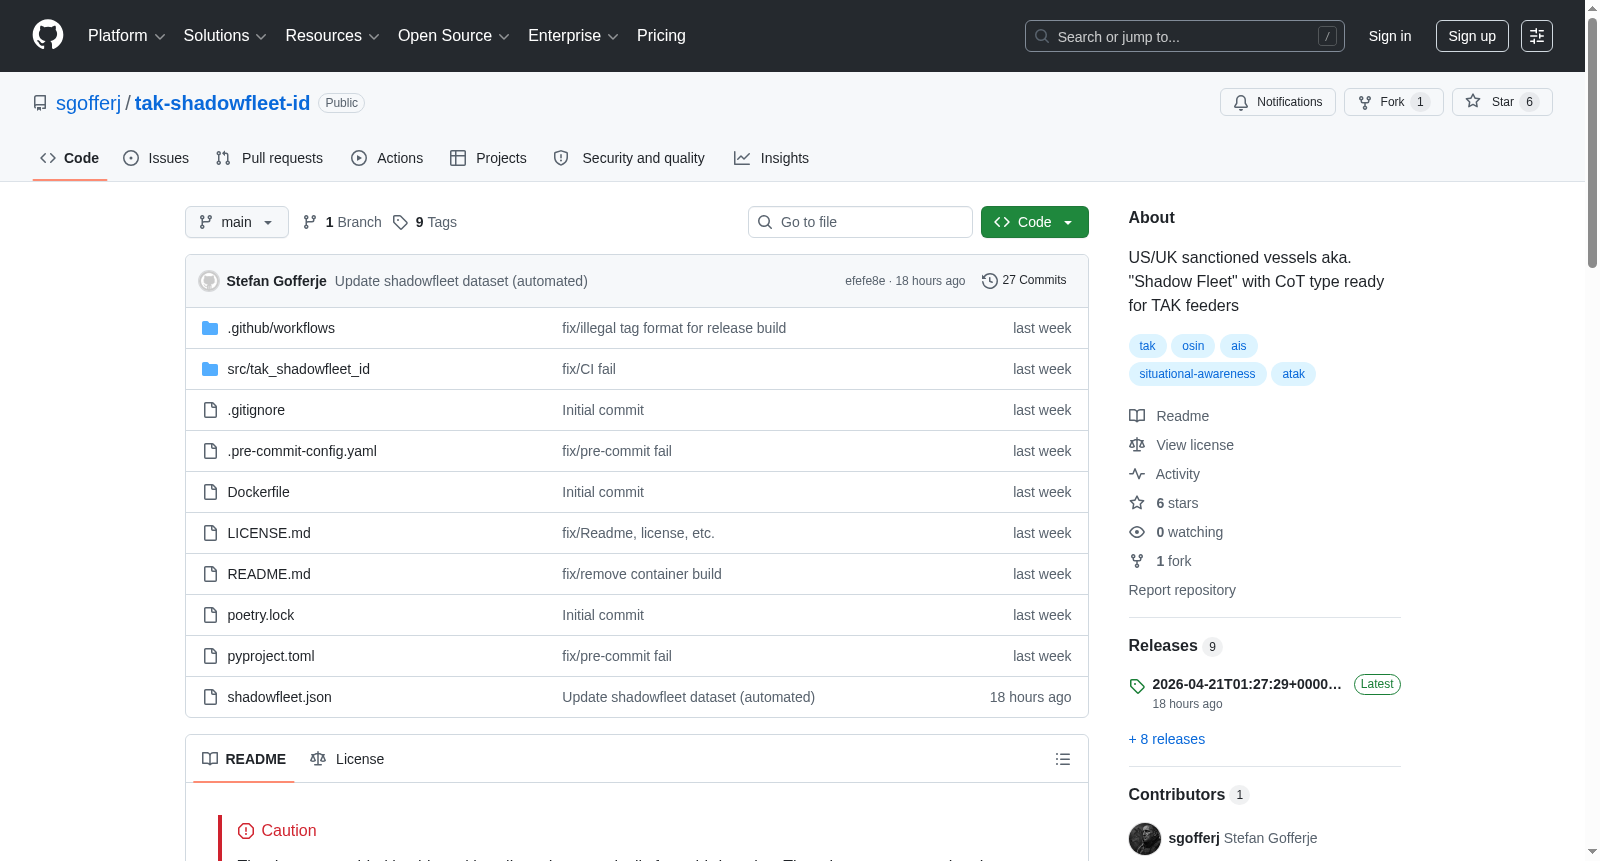Switch to the Insights tab

point(771,158)
